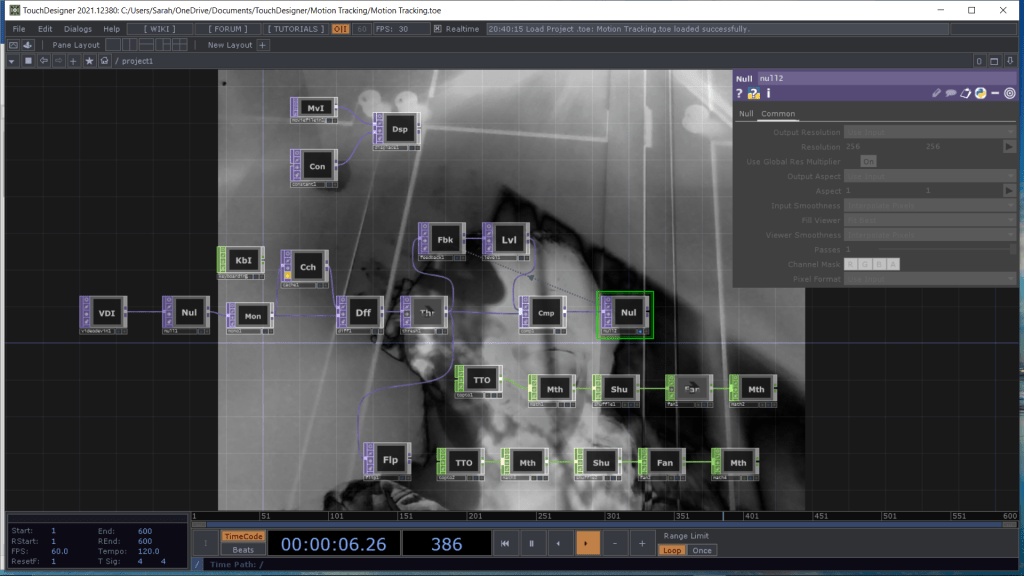Open the Pixel Format dropdown
Viewport: 1024px width, 576px height.
pyautogui.click(x=930, y=278)
